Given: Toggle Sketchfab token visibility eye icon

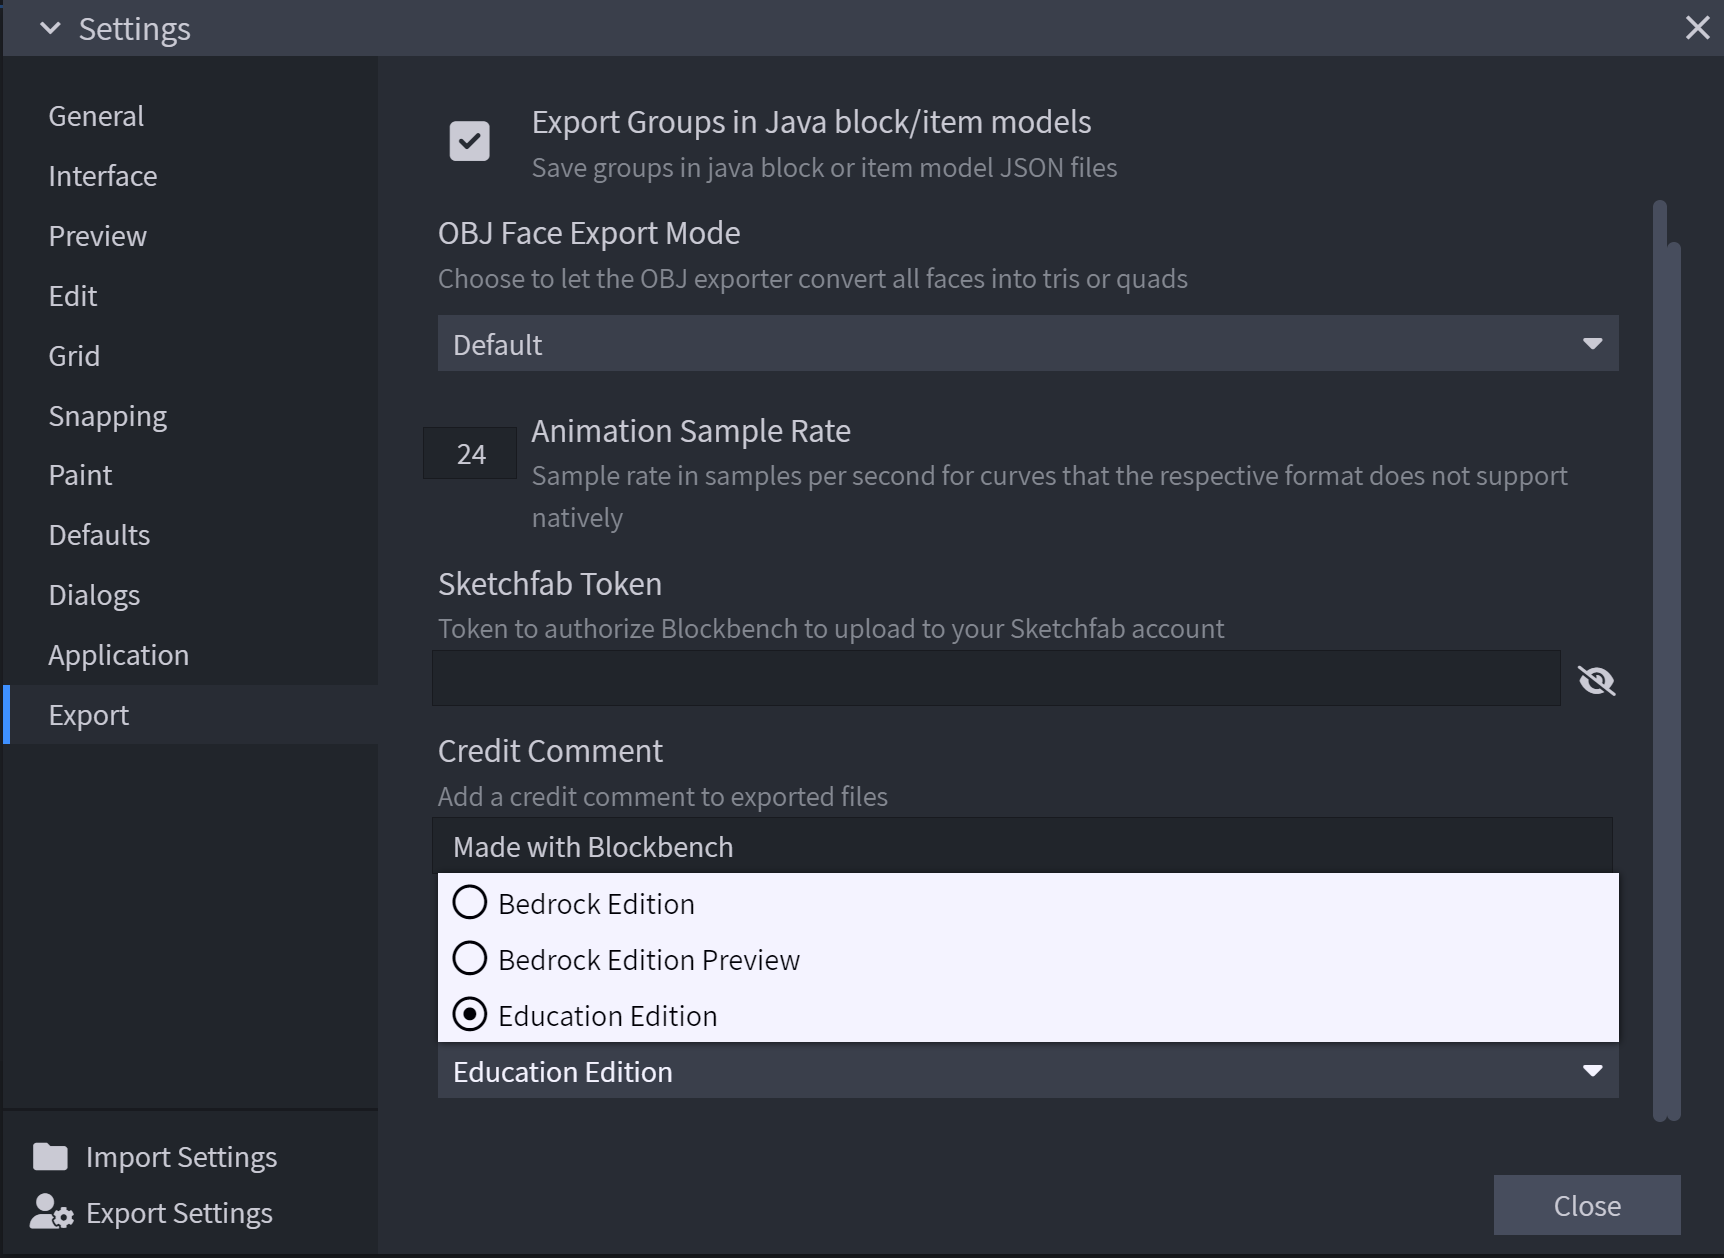Looking at the screenshot, I should click(x=1596, y=681).
